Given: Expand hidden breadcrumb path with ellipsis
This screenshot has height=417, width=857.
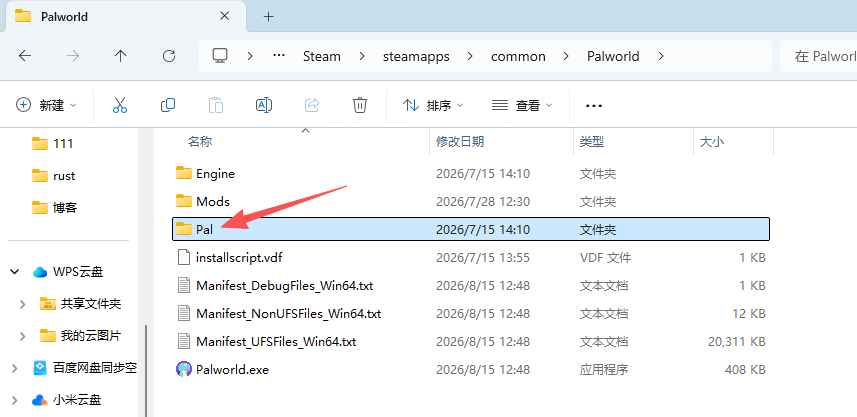Looking at the screenshot, I should point(279,56).
